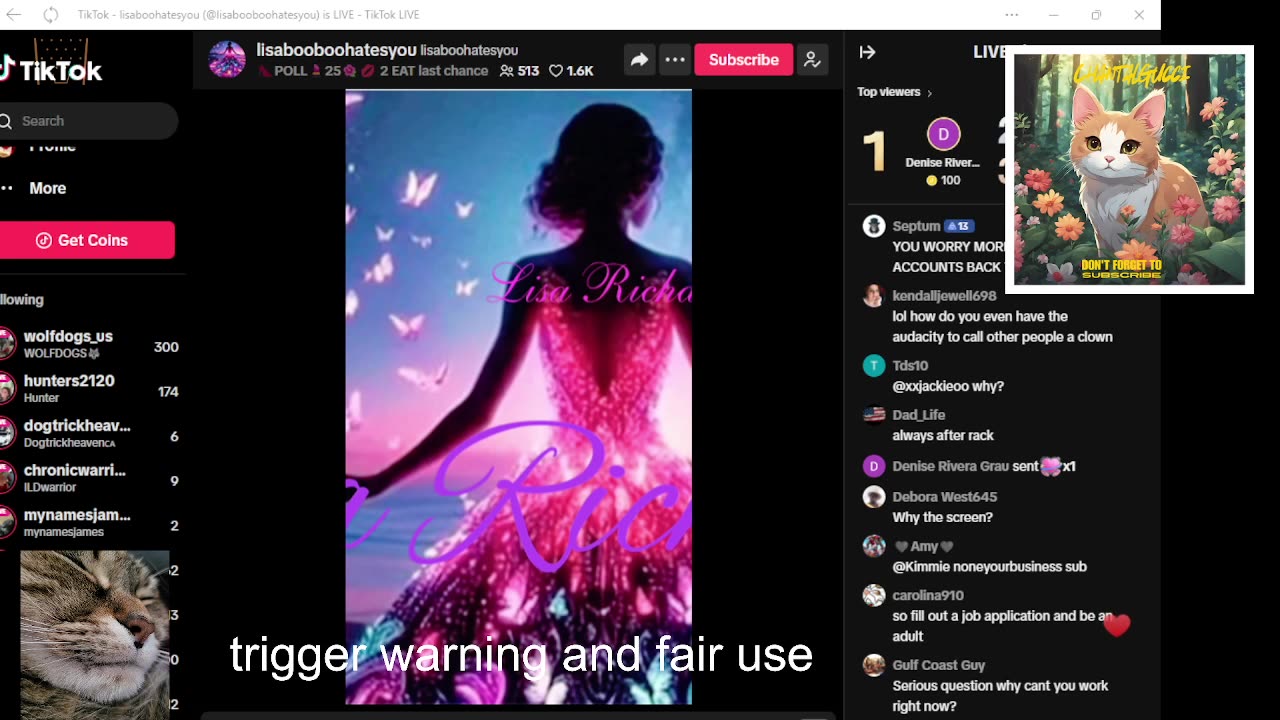Click sleeping cat overlay picture
Screen dimensions: 1280x720
(x=95, y=635)
